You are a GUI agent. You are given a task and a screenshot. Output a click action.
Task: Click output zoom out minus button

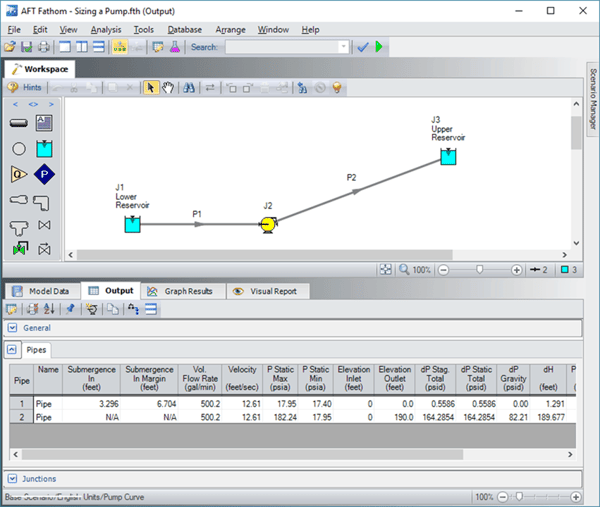(x=502, y=497)
